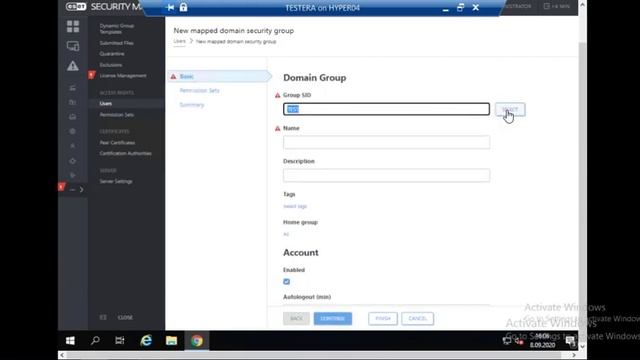Switch to Chrome on the taskbar
This screenshot has width=640, height=360.
(x=197, y=340)
